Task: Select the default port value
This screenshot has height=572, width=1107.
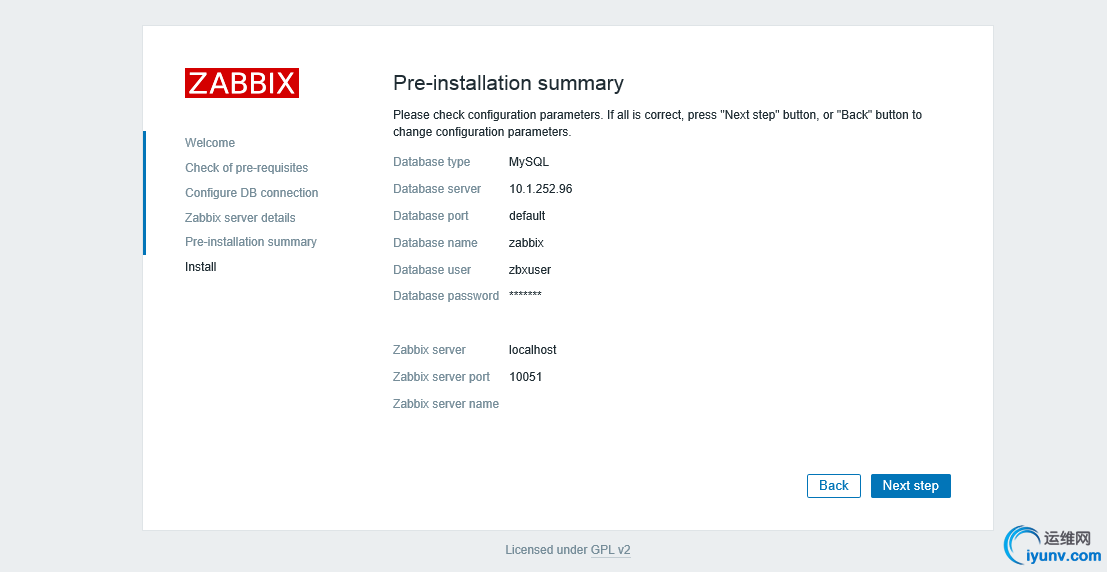Action: click(x=527, y=215)
